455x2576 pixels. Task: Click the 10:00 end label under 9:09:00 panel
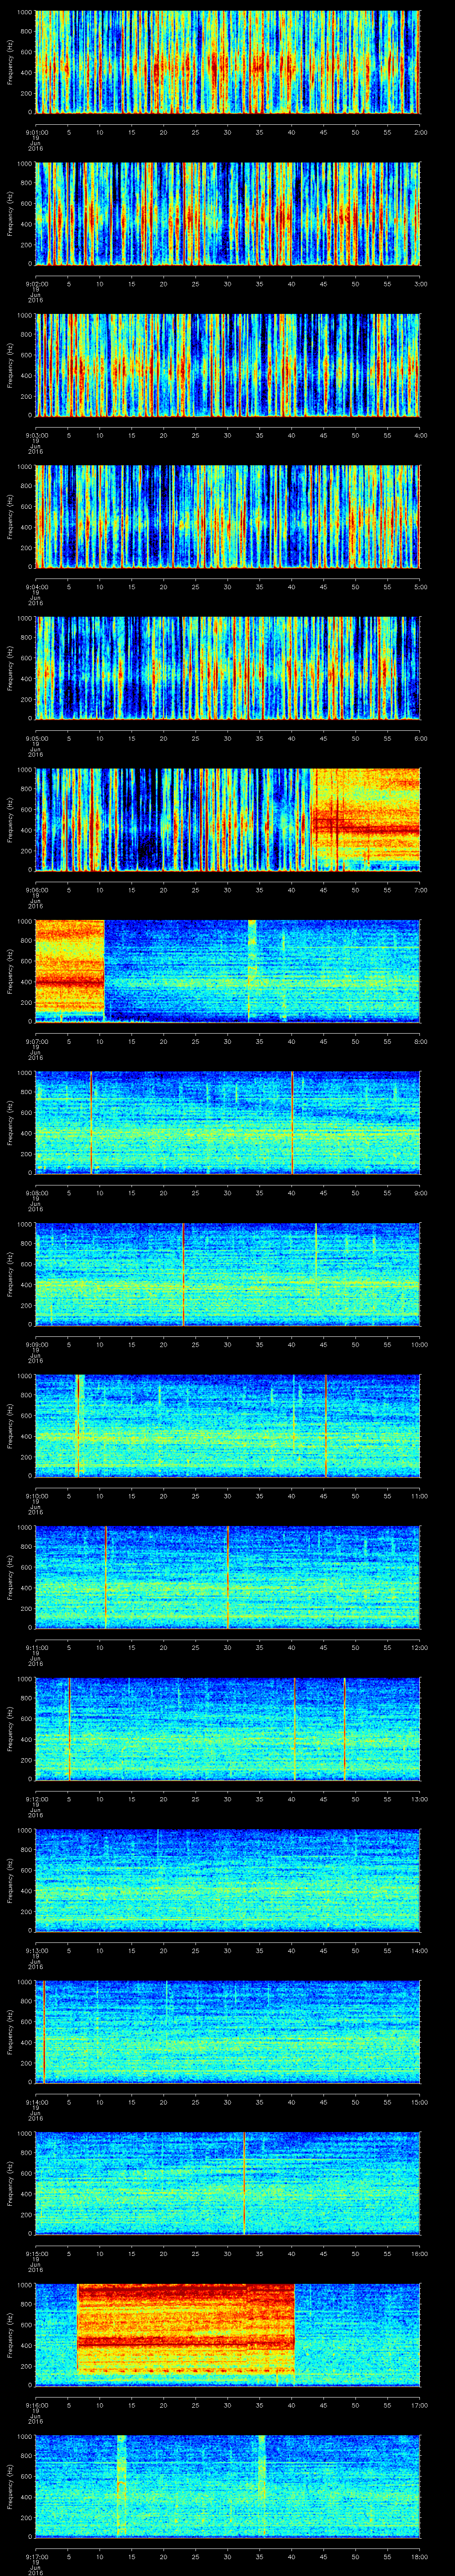420,1344
